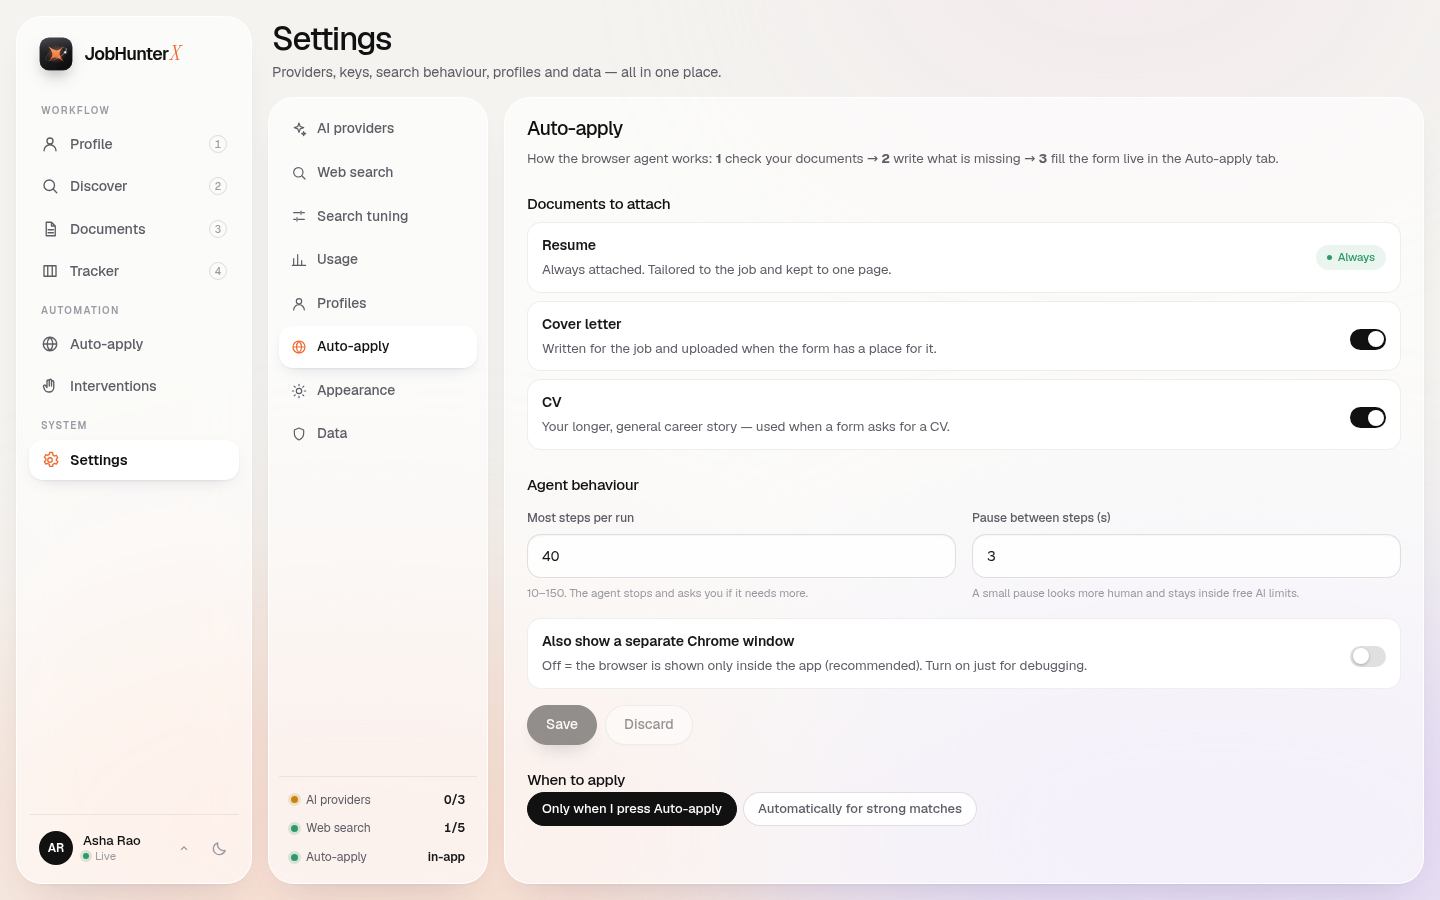Click the Discover step badge 2
The height and width of the screenshot is (900, 1440).
218,186
